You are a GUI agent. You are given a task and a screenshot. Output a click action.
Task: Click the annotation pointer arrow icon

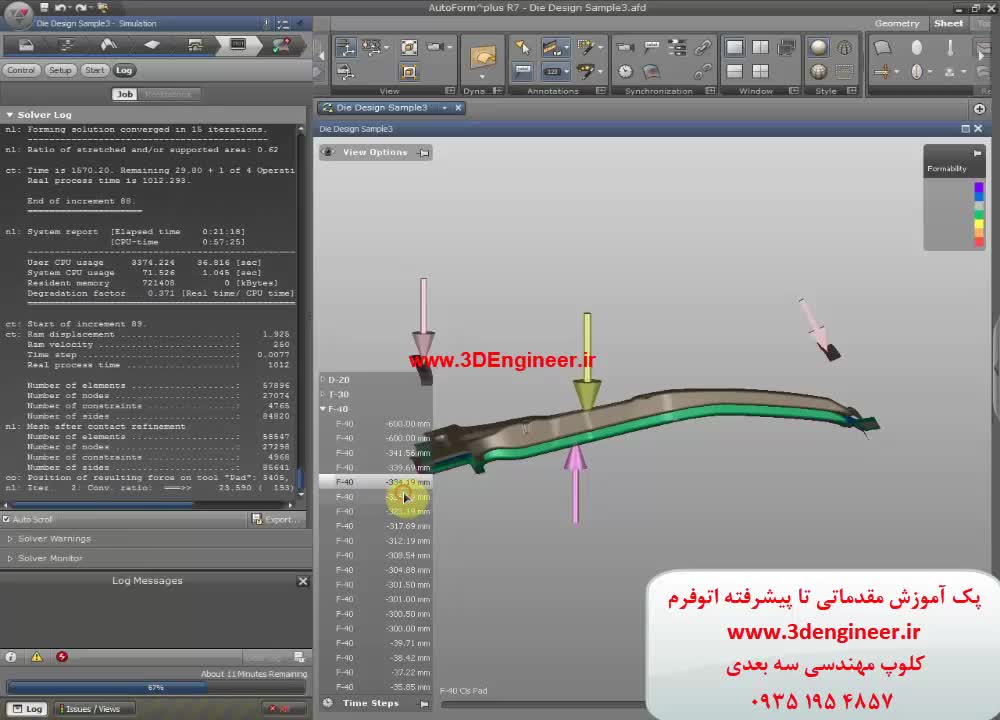[523, 47]
